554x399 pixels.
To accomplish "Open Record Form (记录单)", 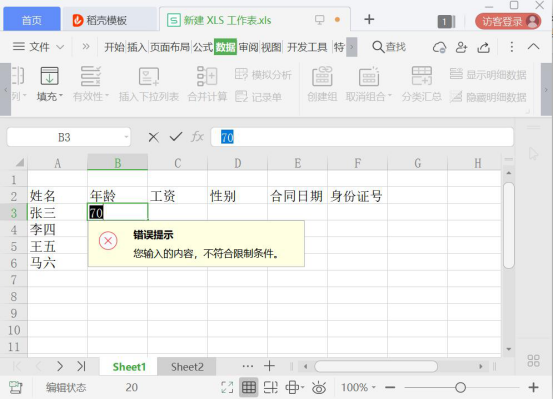I will click(x=258, y=96).
